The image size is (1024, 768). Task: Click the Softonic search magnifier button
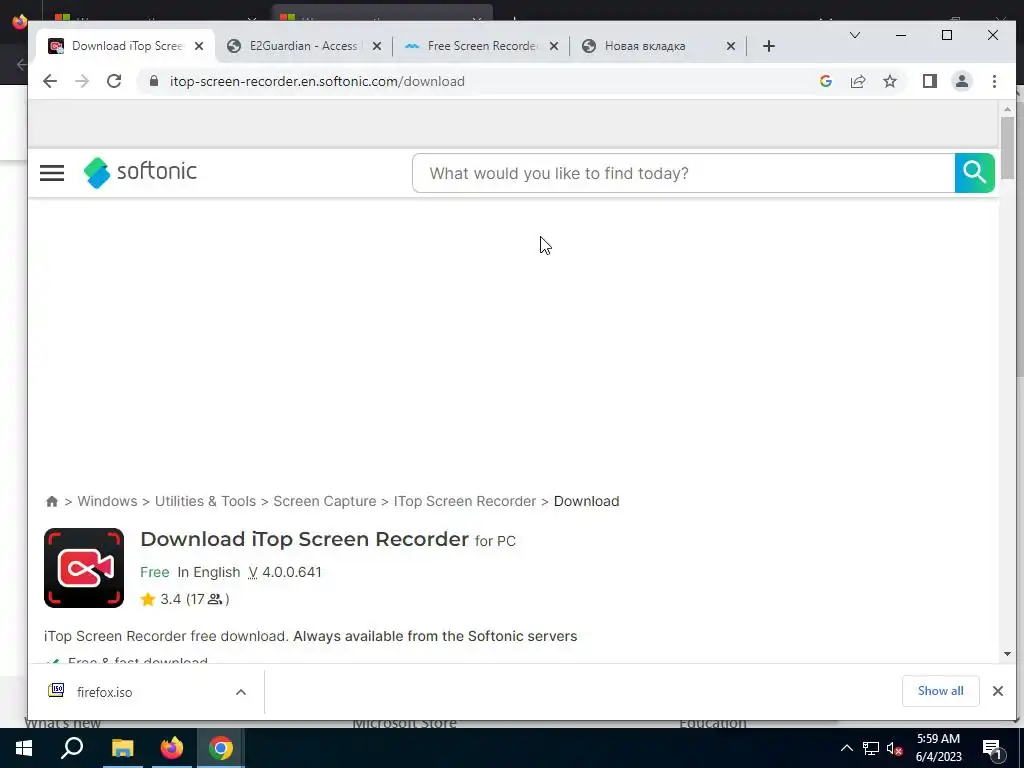tap(974, 173)
